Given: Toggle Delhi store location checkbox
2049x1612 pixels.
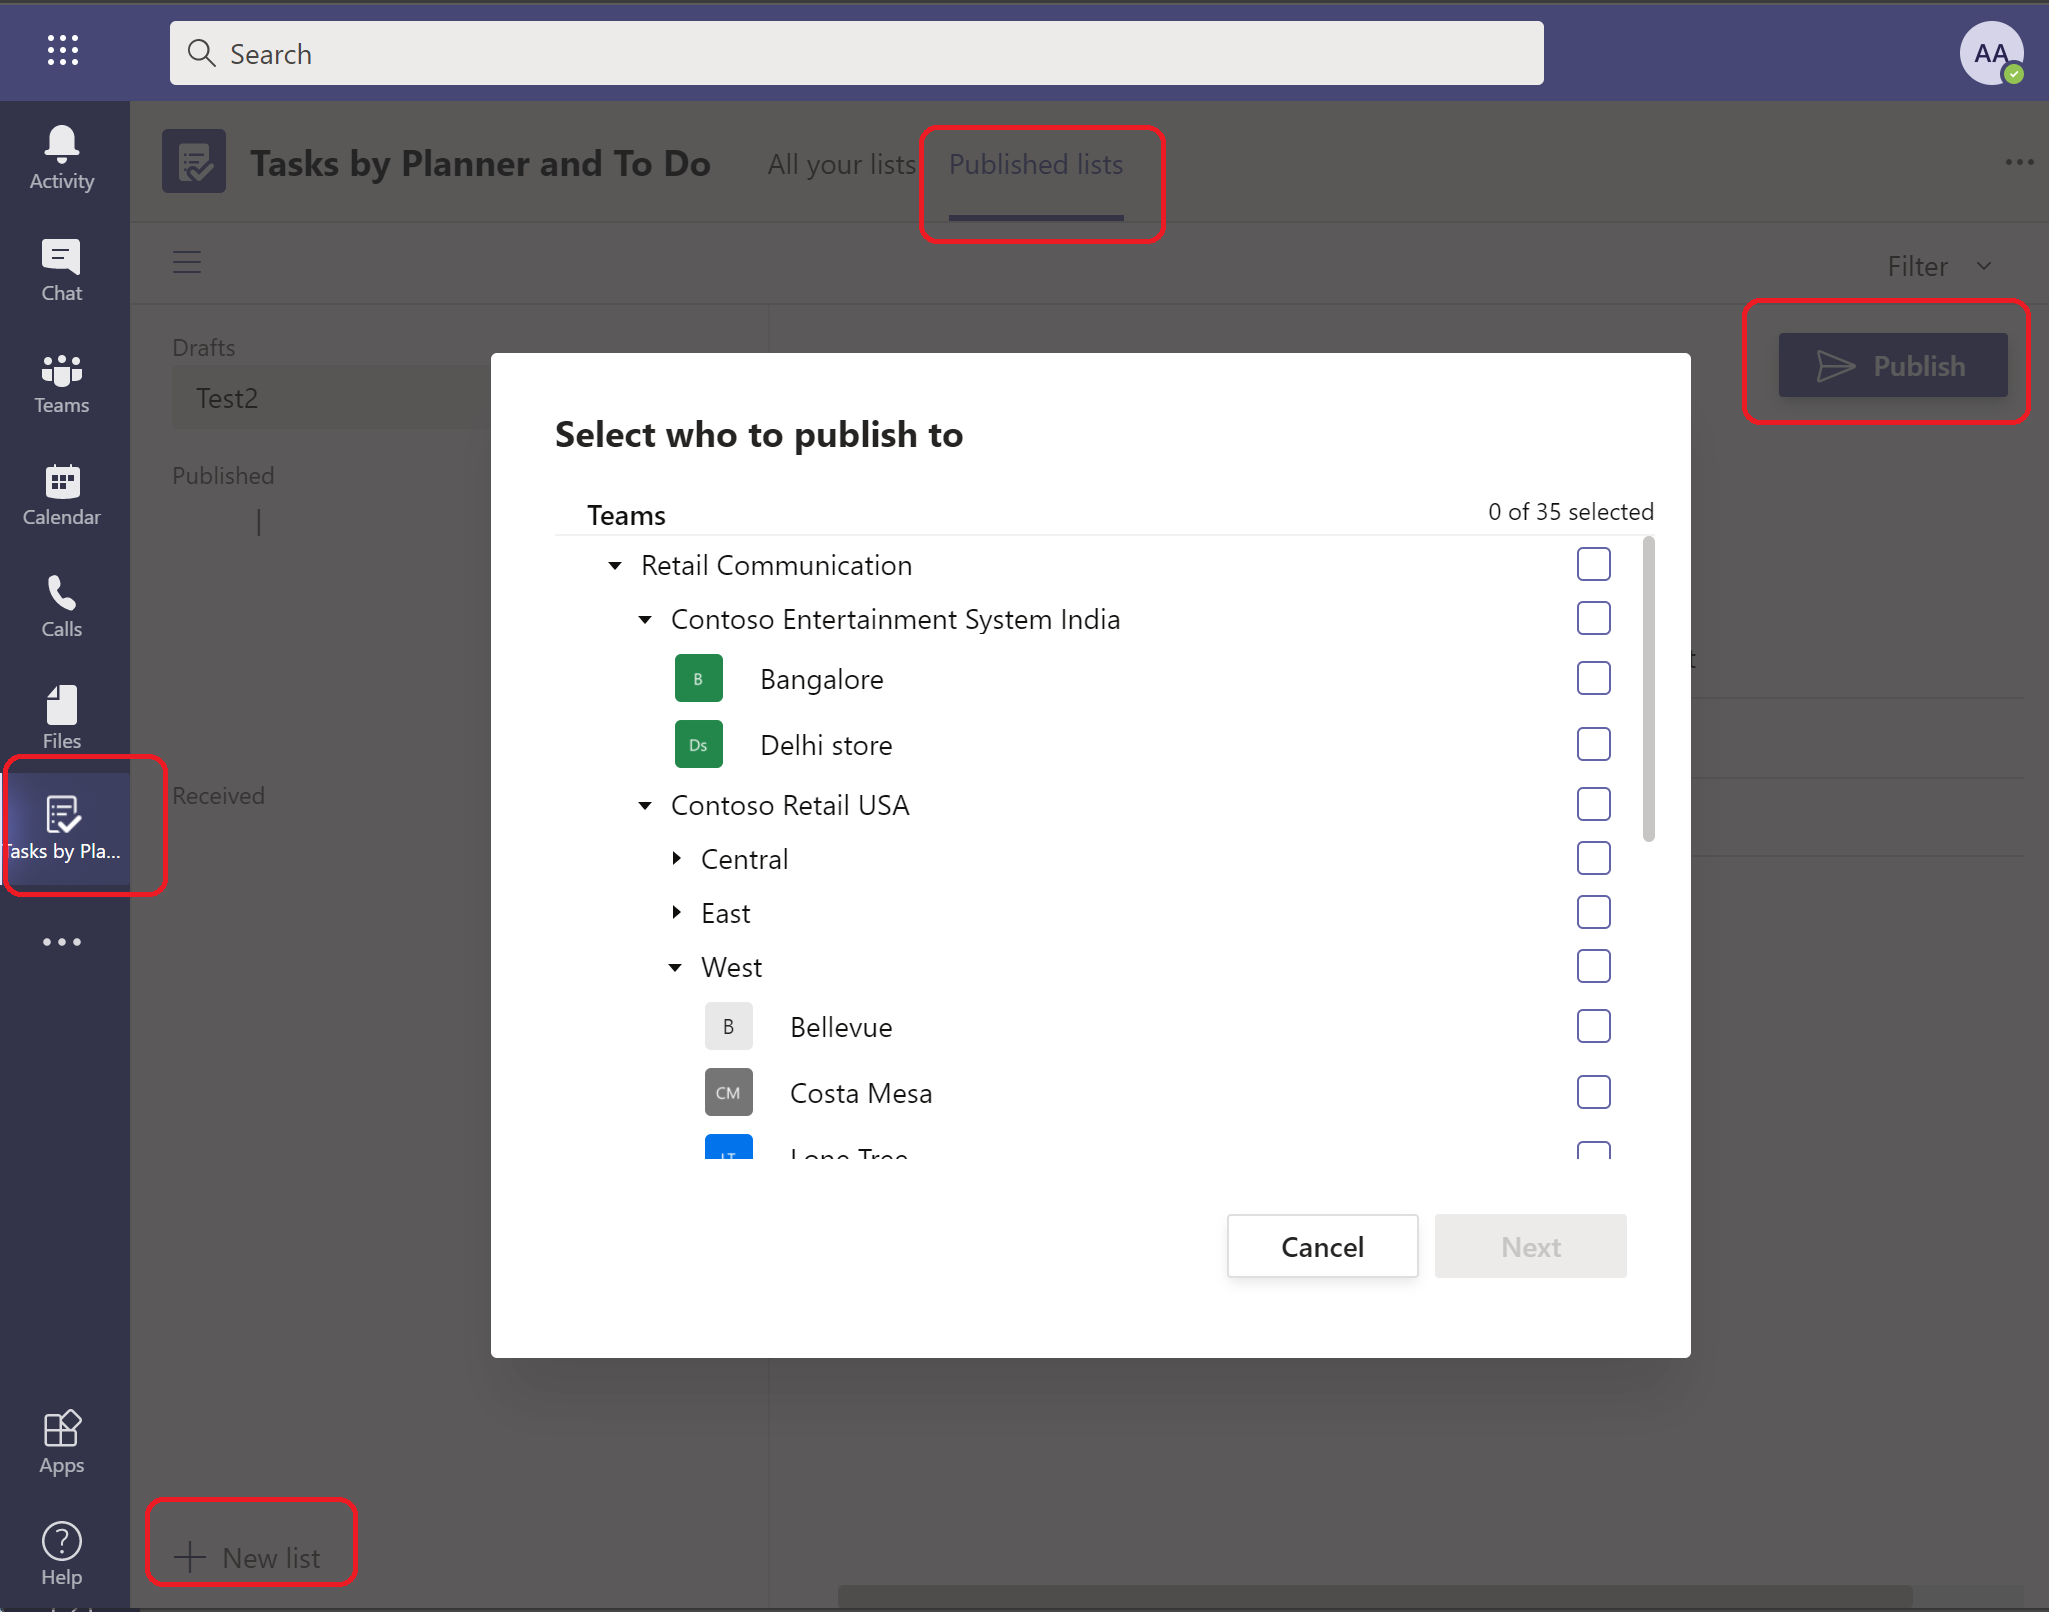Looking at the screenshot, I should [1593, 745].
